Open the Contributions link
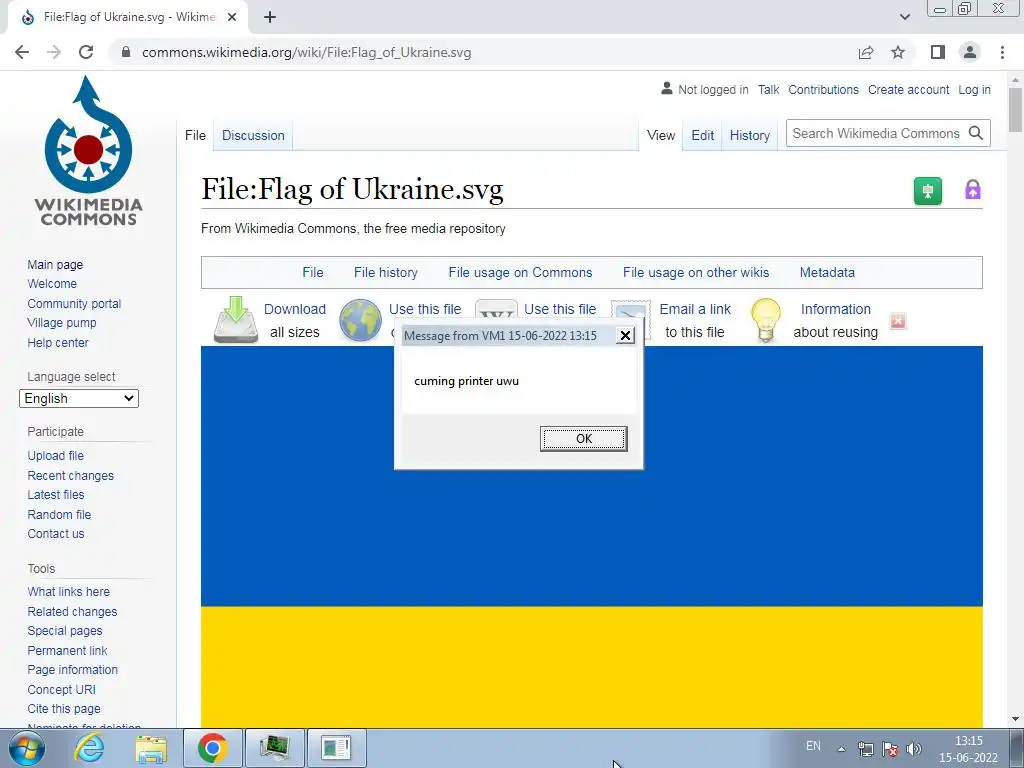 [x=824, y=89]
